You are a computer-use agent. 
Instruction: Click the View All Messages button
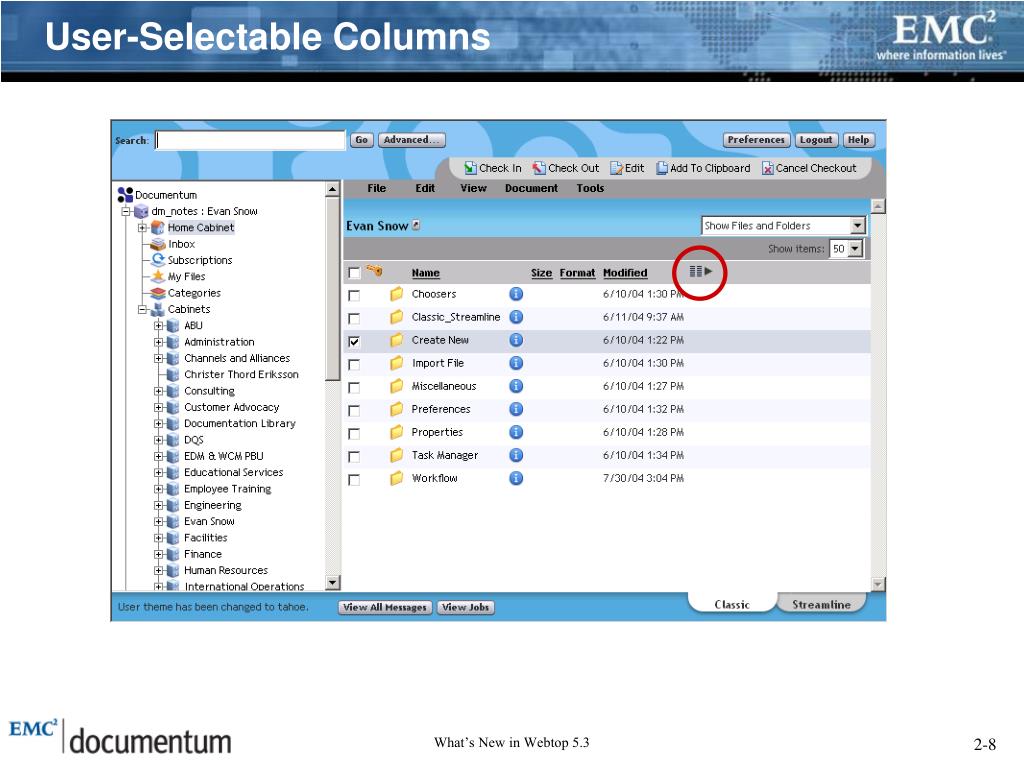[385, 607]
